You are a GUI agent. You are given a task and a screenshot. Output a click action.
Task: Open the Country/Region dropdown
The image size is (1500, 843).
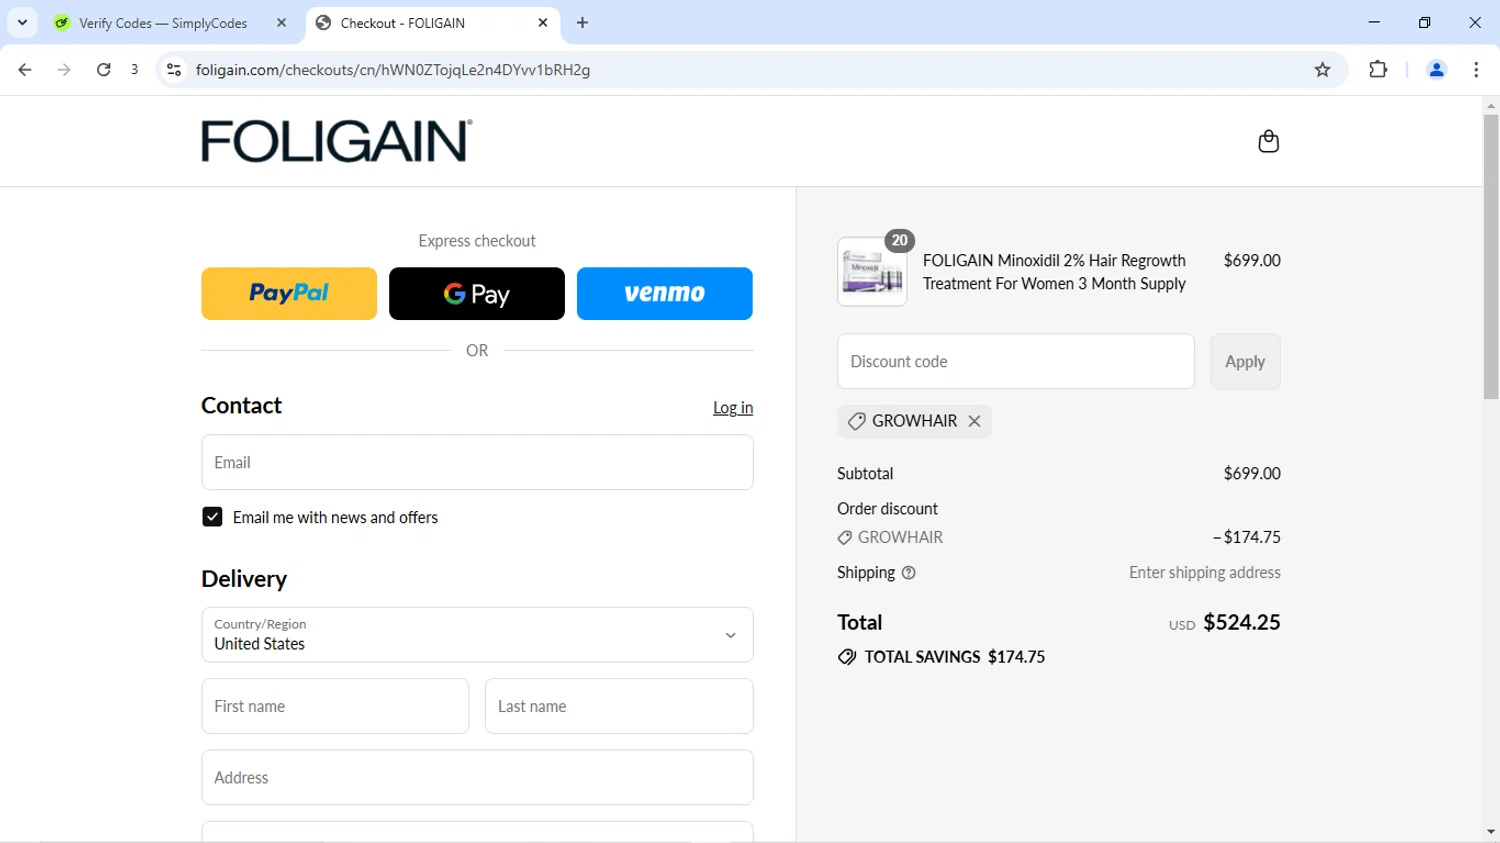click(477, 635)
